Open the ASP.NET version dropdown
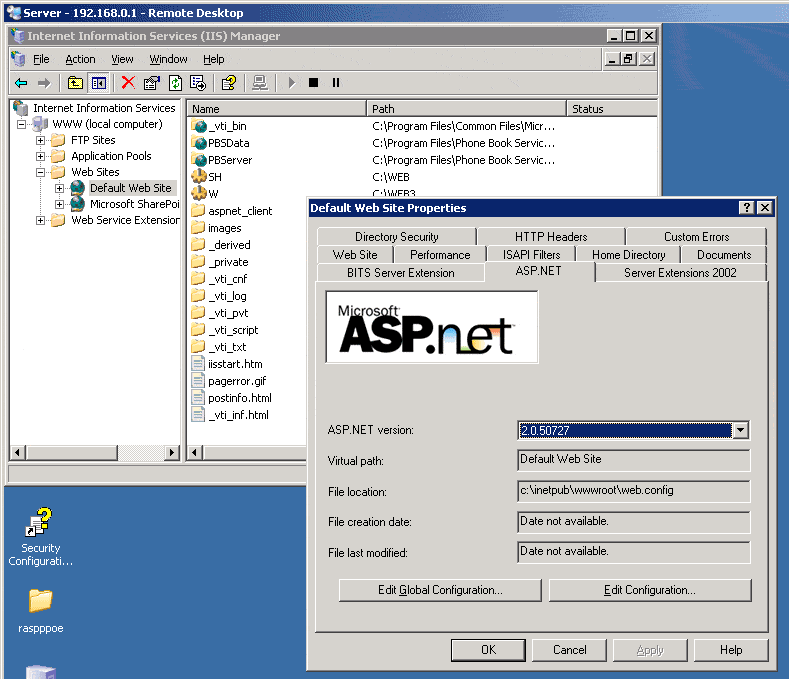Screen dimensions: 789x679 click(740, 430)
